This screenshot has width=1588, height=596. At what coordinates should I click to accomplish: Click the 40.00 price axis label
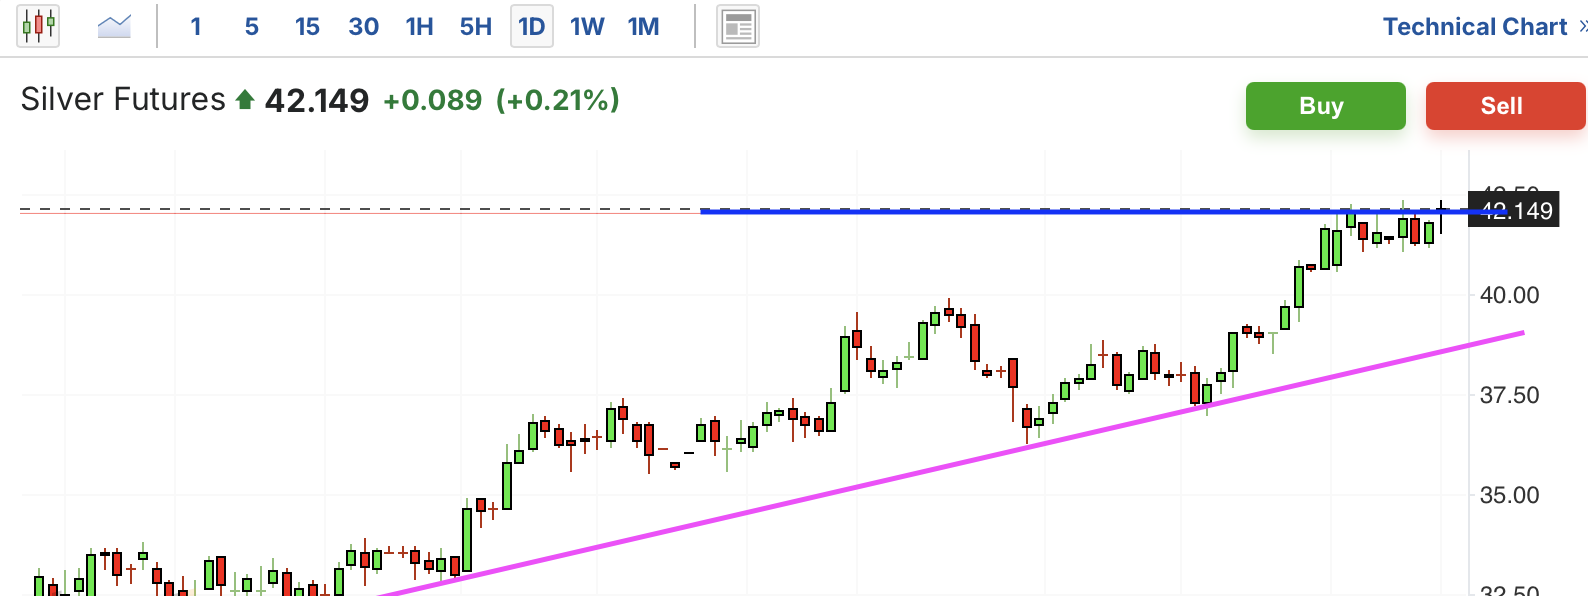[1509, 295]
